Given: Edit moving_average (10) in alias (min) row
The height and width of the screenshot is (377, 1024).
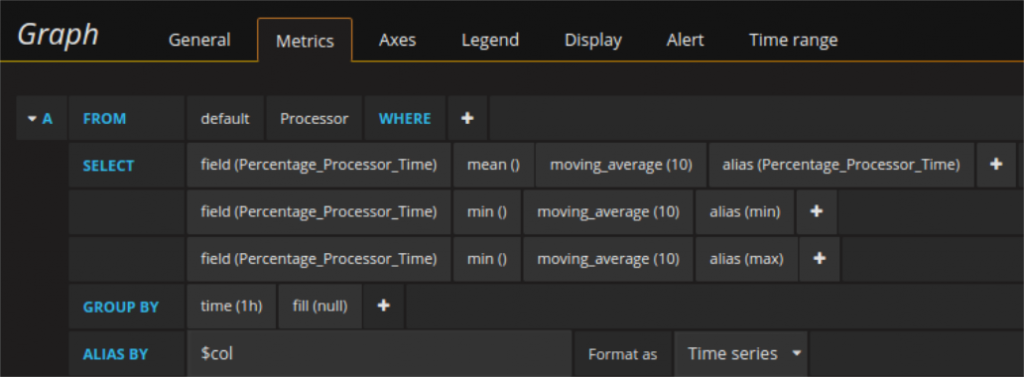Looking at the screenshot, I should point(608,212).
